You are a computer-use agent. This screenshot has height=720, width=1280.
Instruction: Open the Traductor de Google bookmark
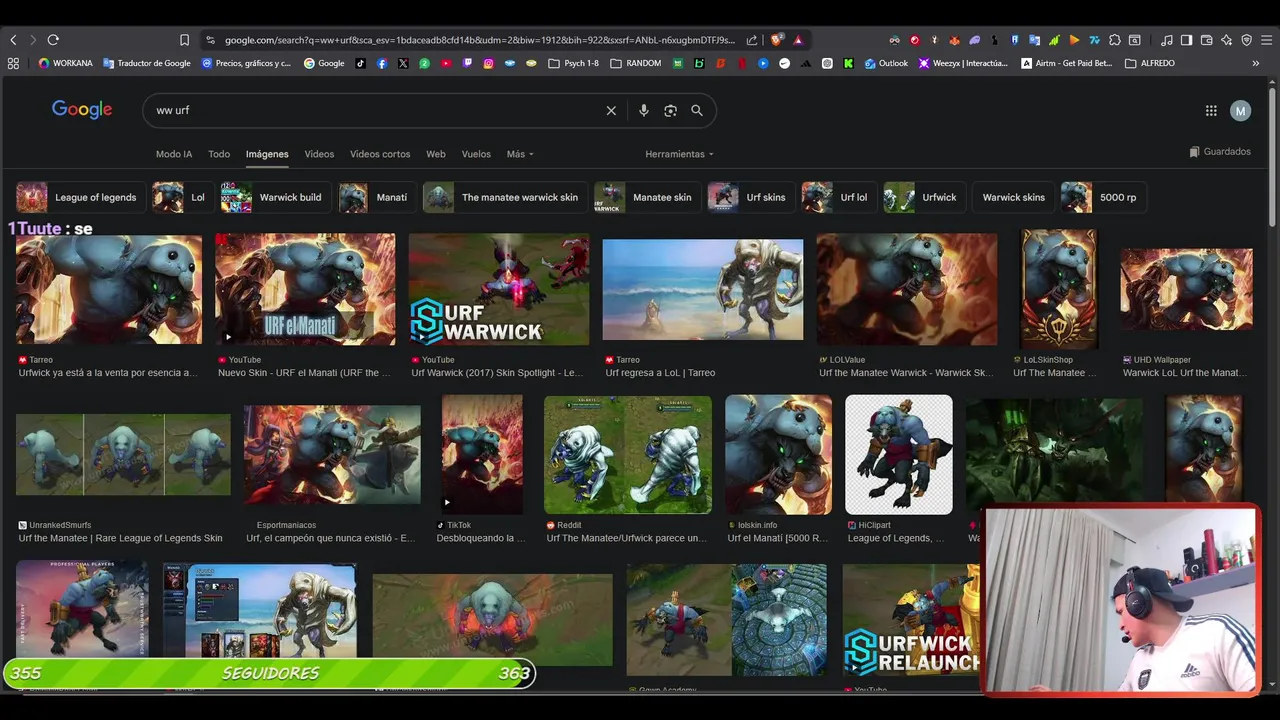(146, 63)
